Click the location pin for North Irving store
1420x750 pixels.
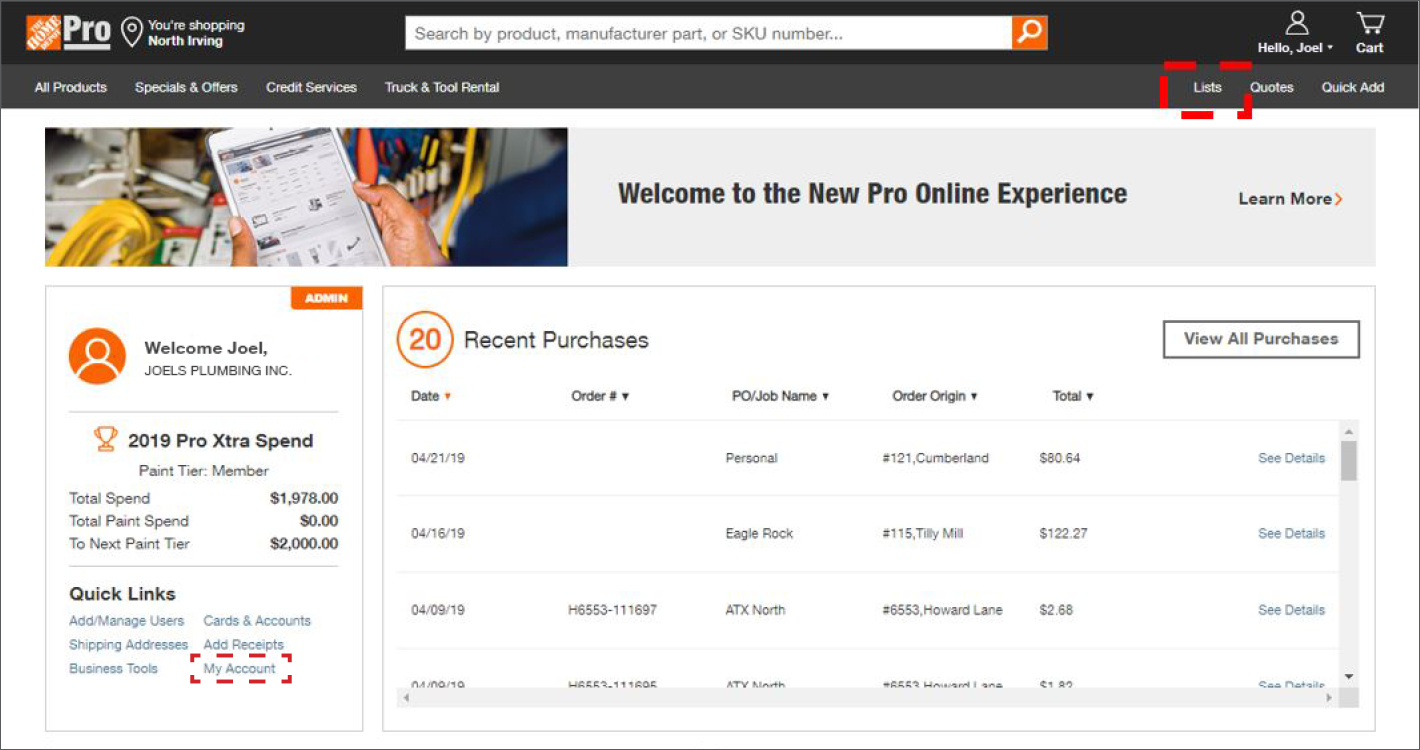coord(131,31)
